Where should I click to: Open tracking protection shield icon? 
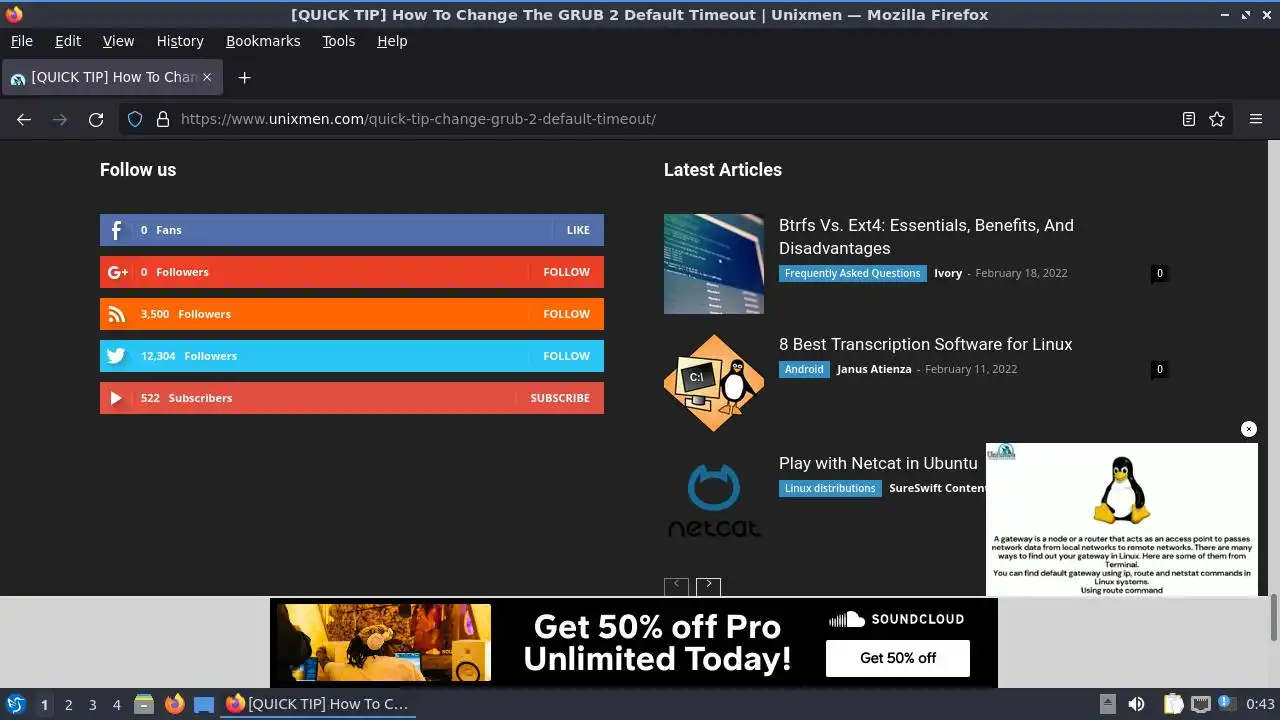[135, 119]
